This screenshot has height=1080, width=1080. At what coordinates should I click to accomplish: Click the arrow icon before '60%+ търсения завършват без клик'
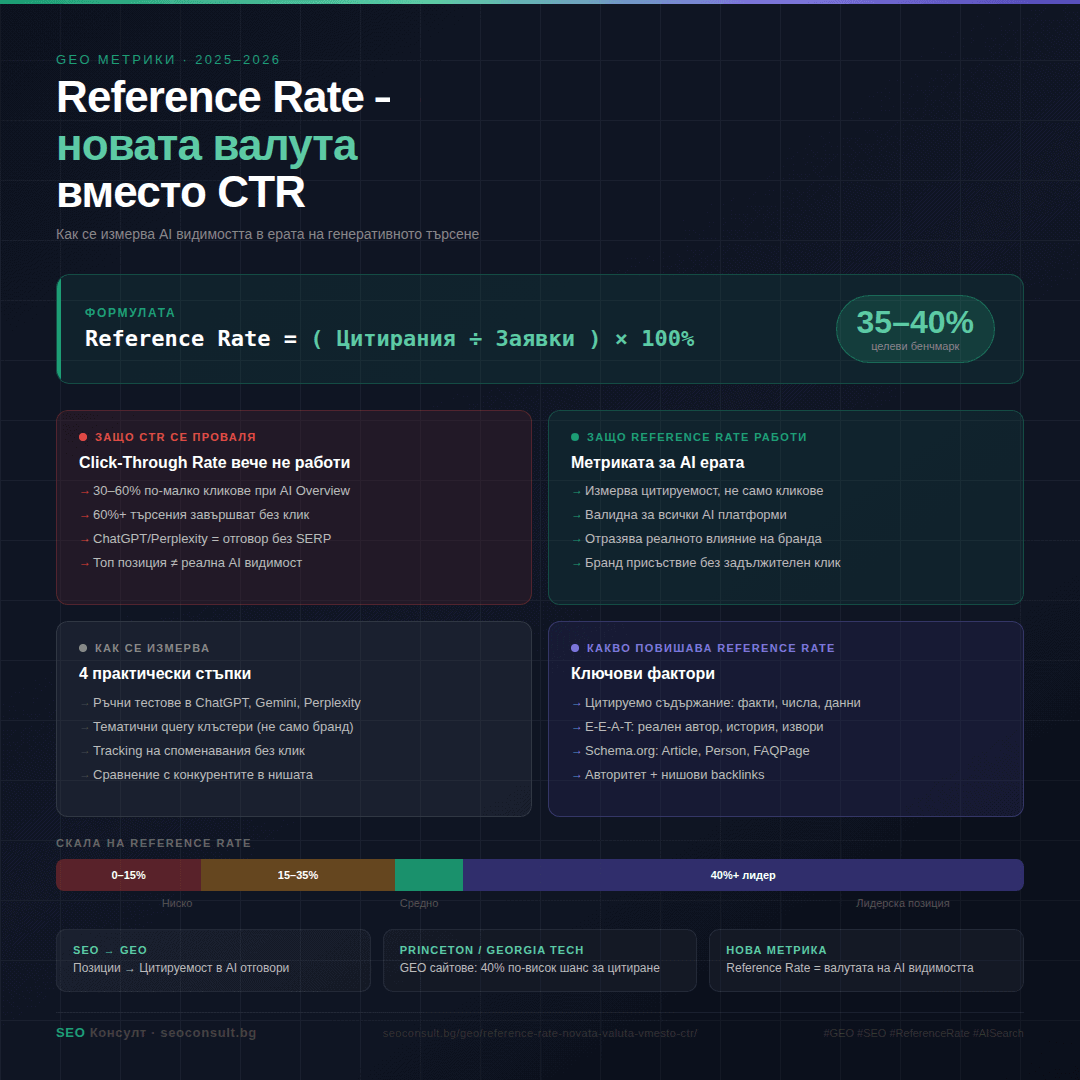tap(84, 514)
